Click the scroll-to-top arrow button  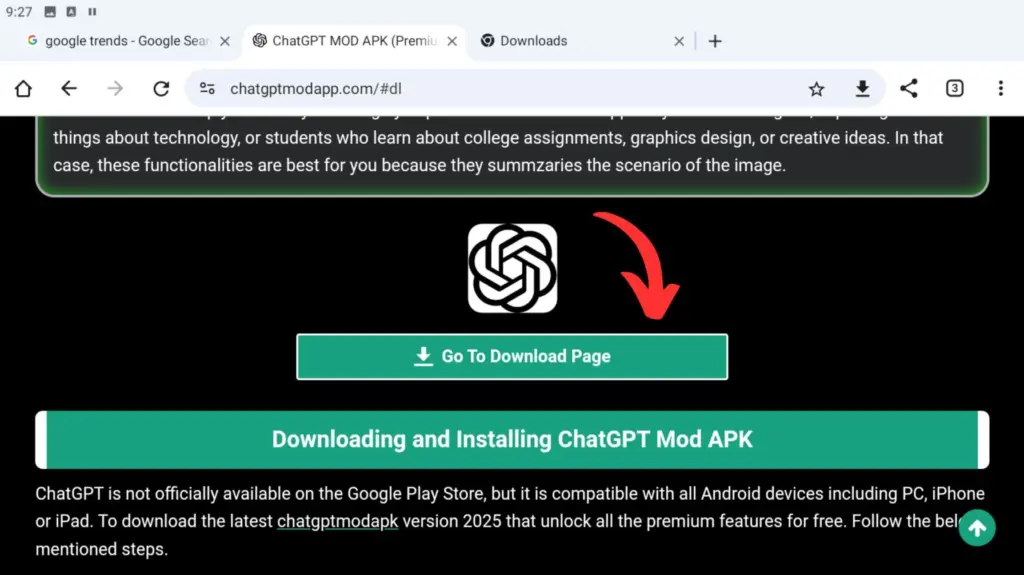[977, 527]
